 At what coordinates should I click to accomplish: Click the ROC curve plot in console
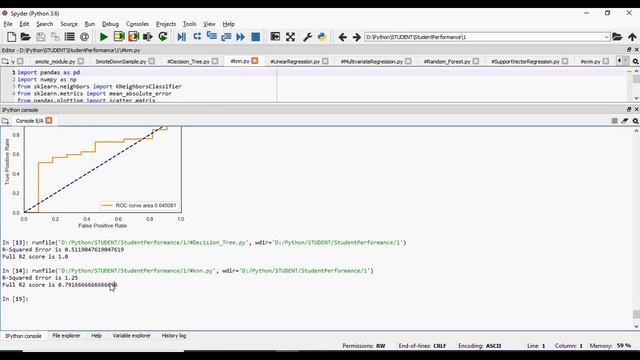point(93,177)
